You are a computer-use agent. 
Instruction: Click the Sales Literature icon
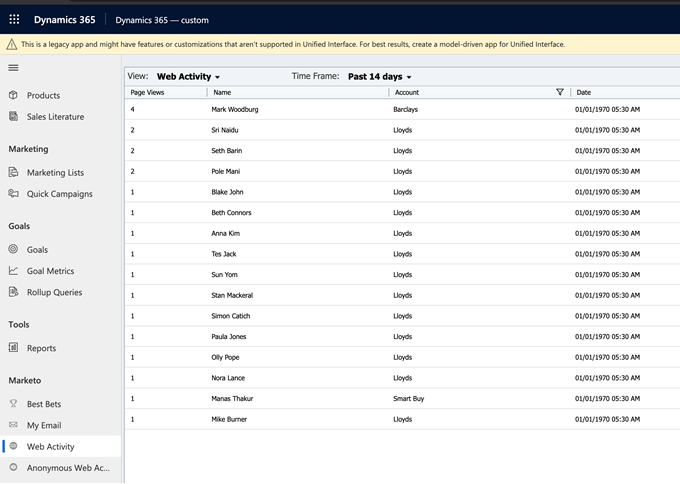pyautogui.click(x=13, y=116)
